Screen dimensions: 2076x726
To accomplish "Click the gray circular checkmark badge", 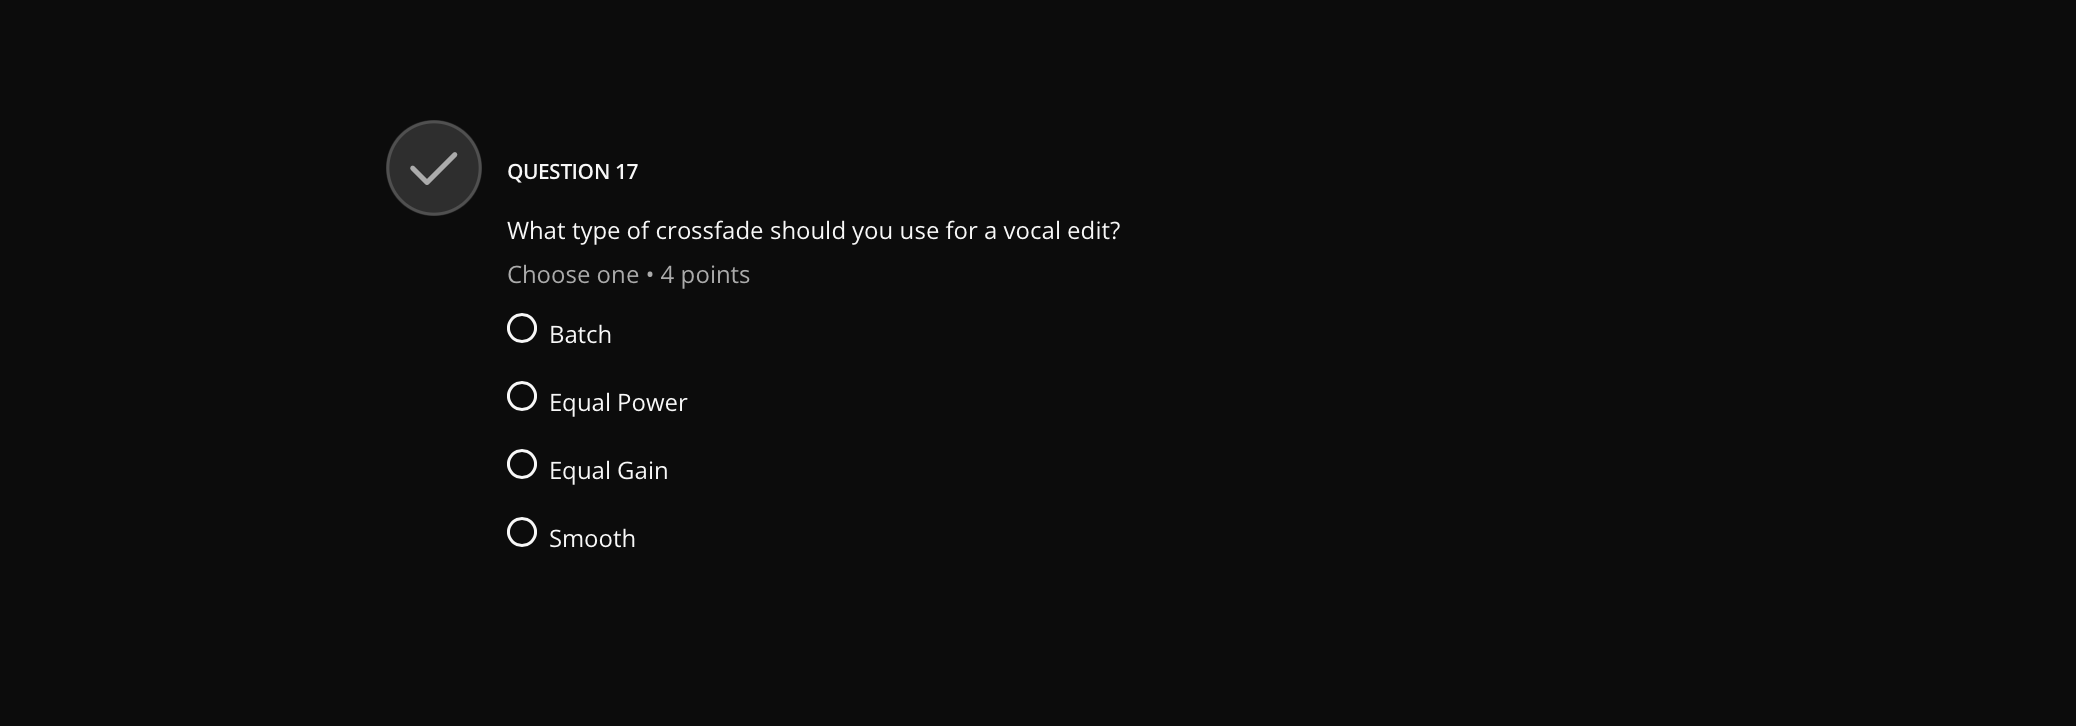I will 433,168.
